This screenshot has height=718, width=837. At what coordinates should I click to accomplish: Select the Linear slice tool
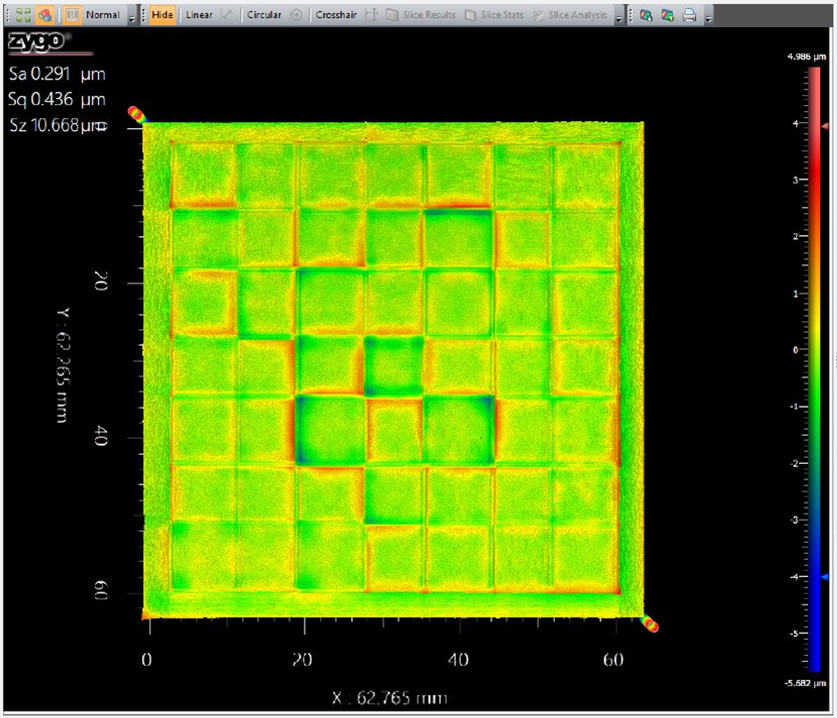(x=199, y=15)
